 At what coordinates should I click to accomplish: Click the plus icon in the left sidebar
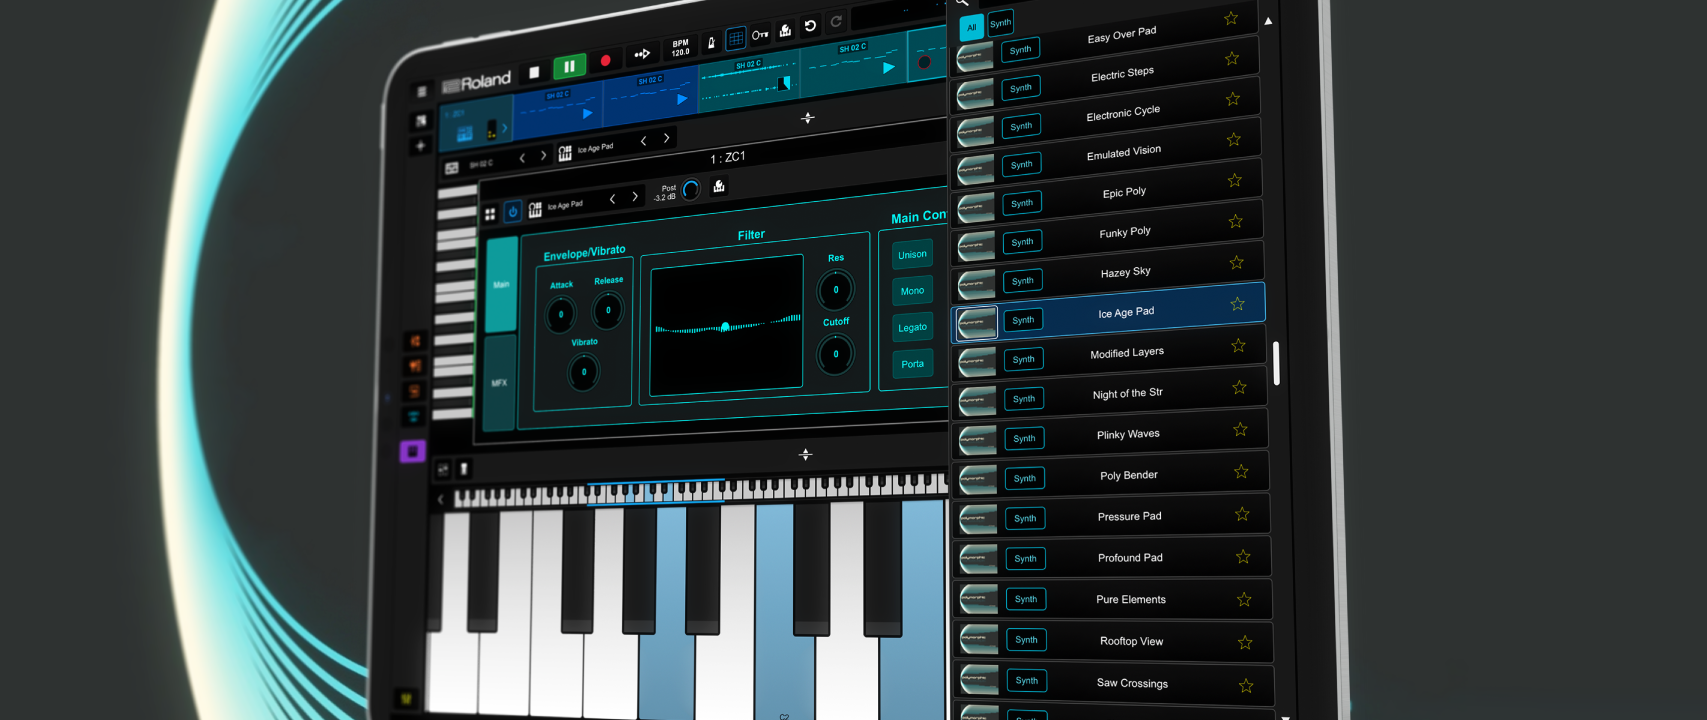[x=420, y=146]
